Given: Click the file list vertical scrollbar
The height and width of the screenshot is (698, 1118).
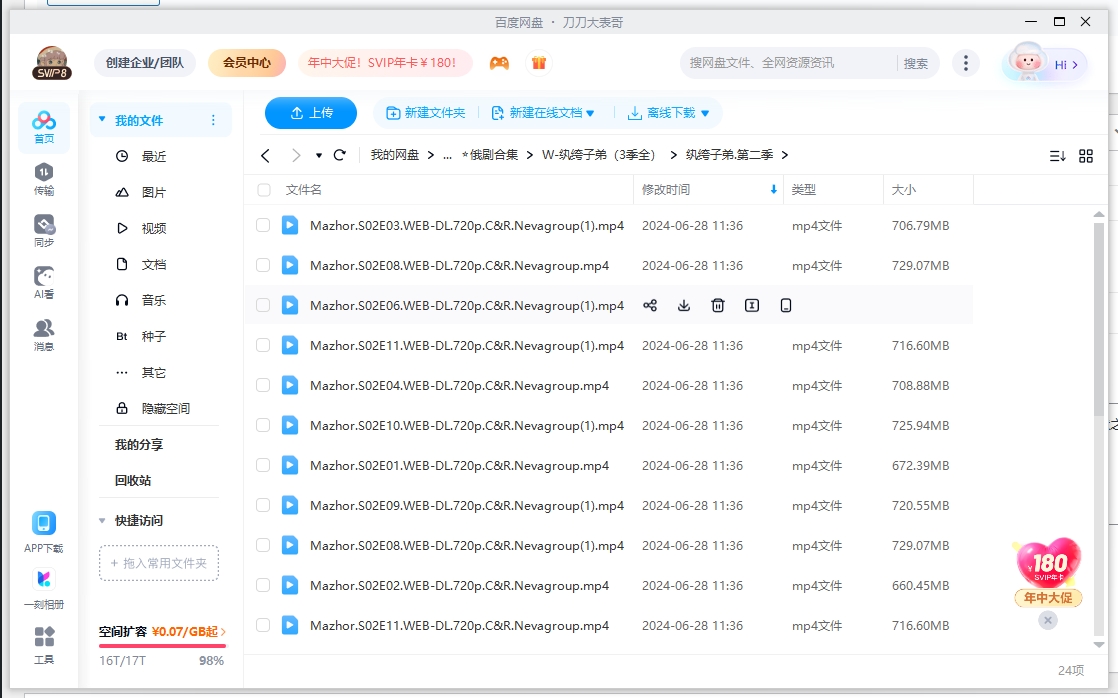Looking at the screenshot, I should point(1099,319).
